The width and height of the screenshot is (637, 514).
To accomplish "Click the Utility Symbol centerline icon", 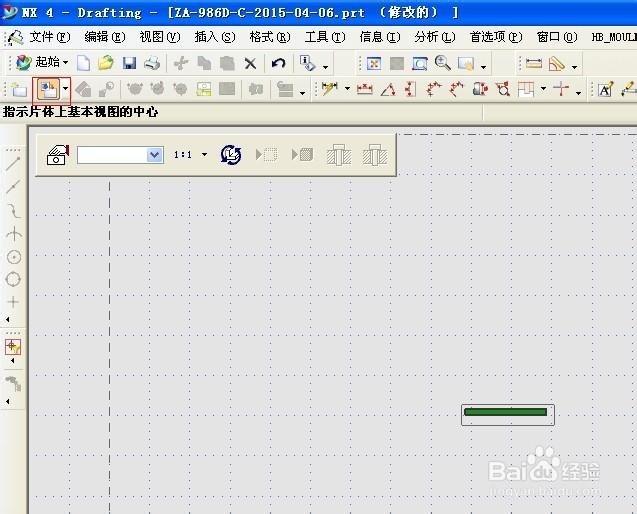I will 561,89.
